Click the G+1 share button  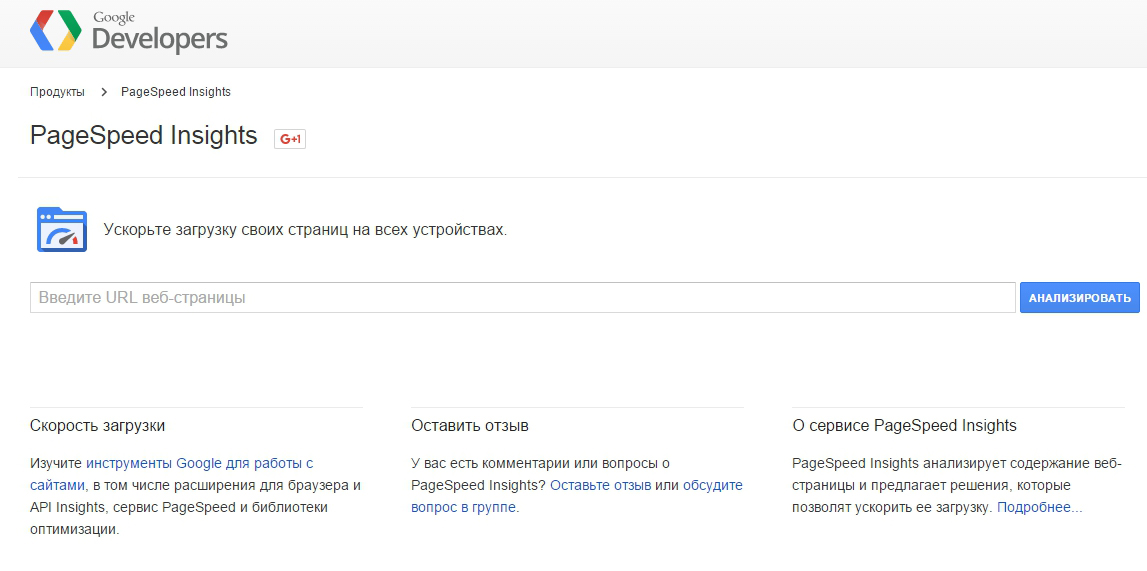[290, 139]
